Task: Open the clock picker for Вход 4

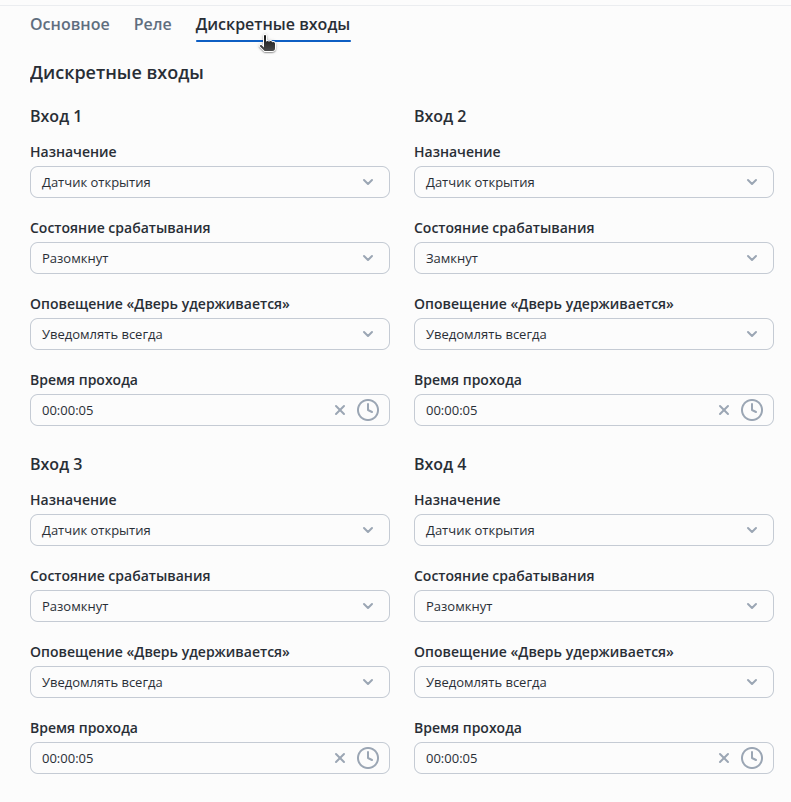Action: click(x=752, y=758)
